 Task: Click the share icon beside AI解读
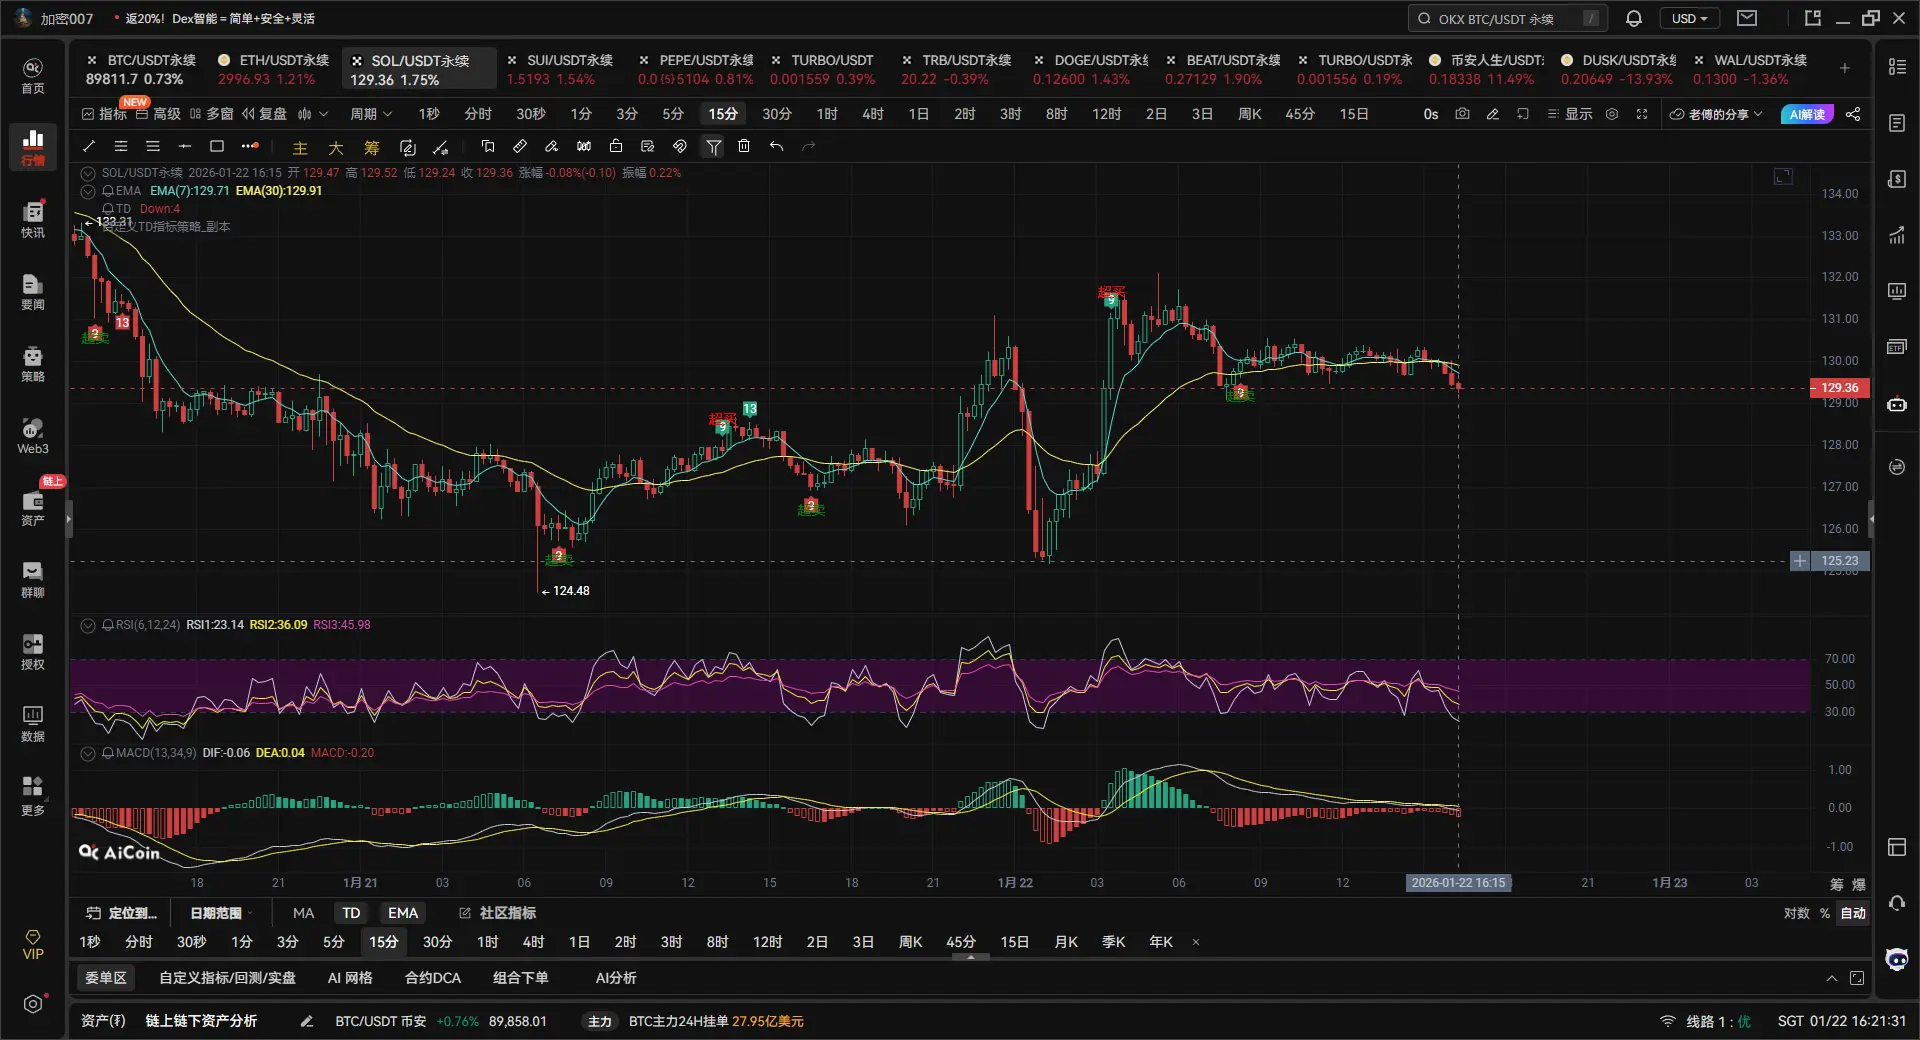[x=1853, y=114]
